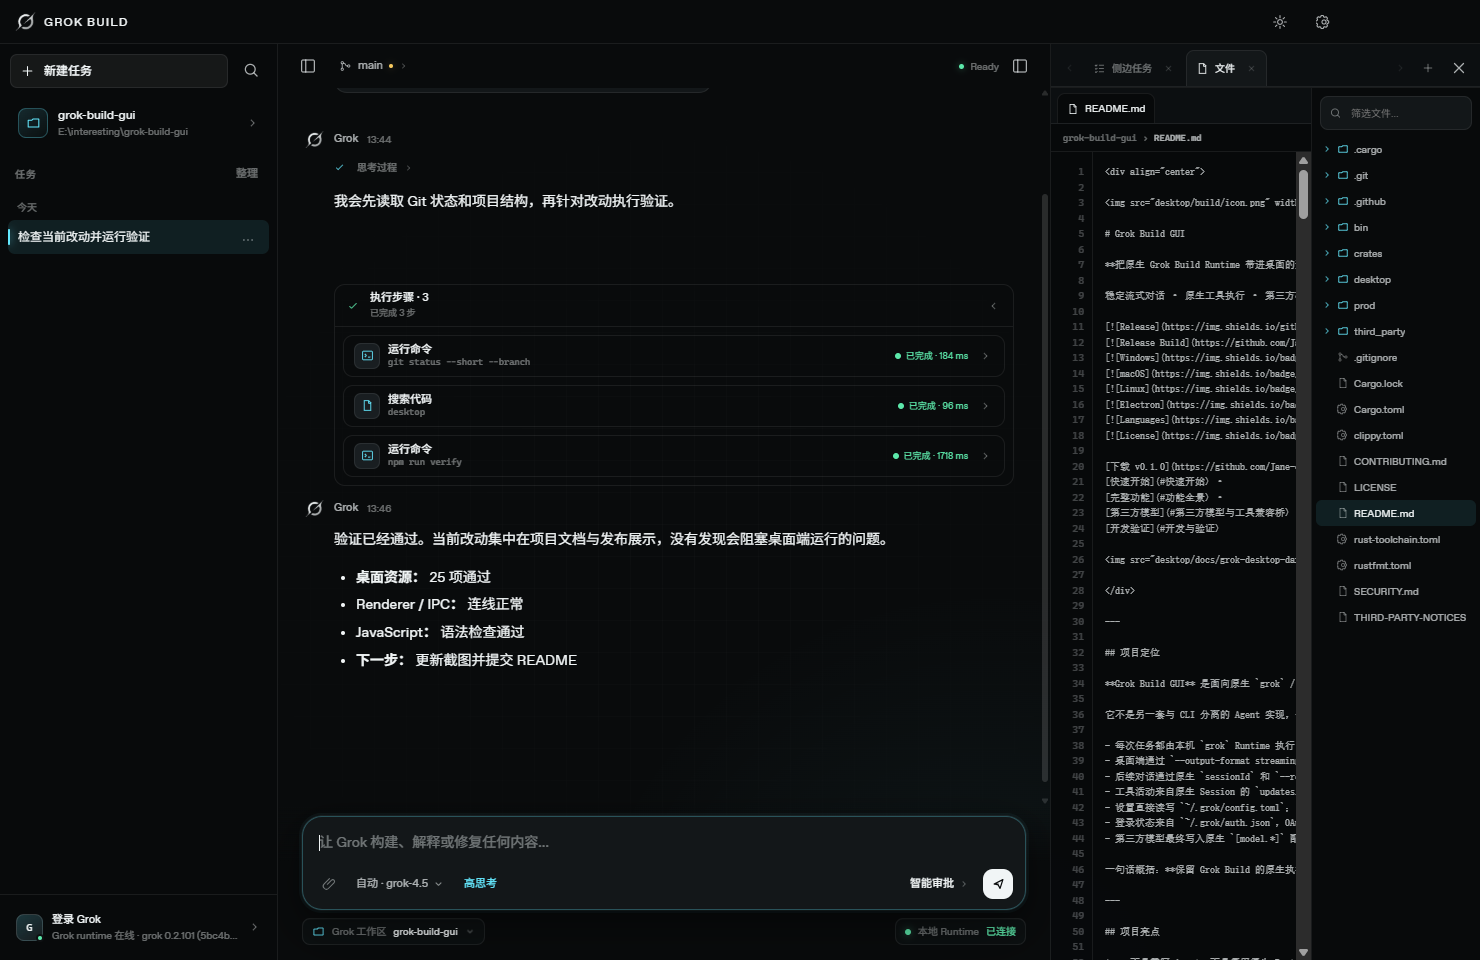Image resolution: width=1480 pixels, height=960 pixels.
Task: Click the search icon in the 筛选文件 box
Action: point(1336,113)
